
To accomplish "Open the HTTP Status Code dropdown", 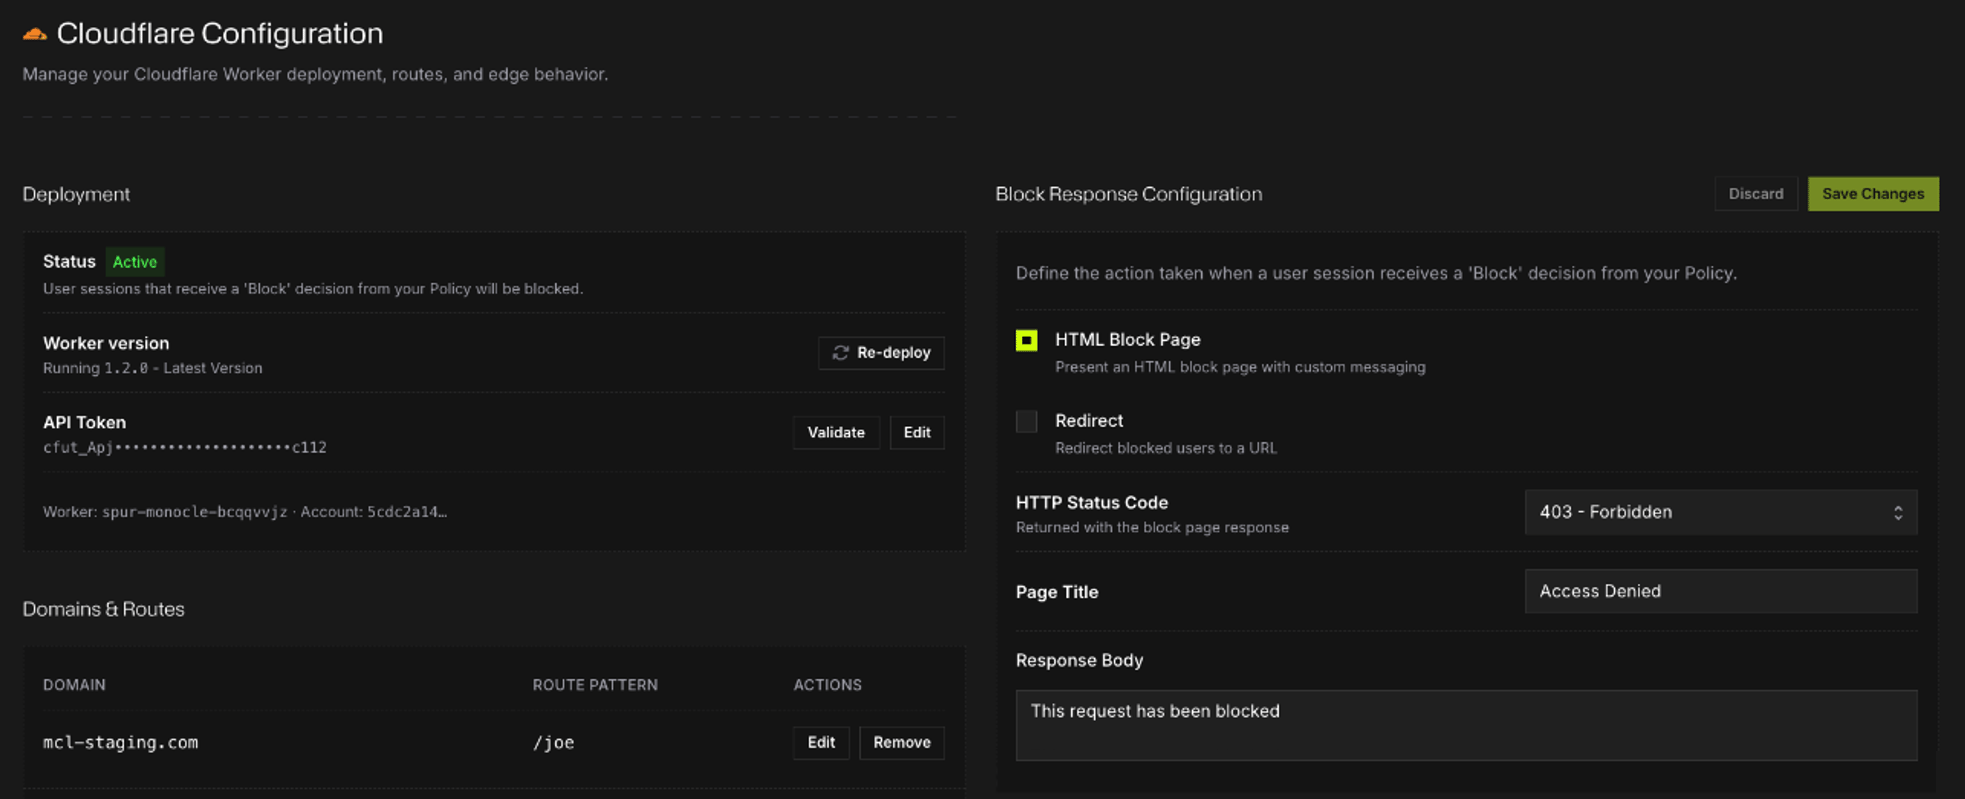I will pyautogui.click(x=1720, y=512).
